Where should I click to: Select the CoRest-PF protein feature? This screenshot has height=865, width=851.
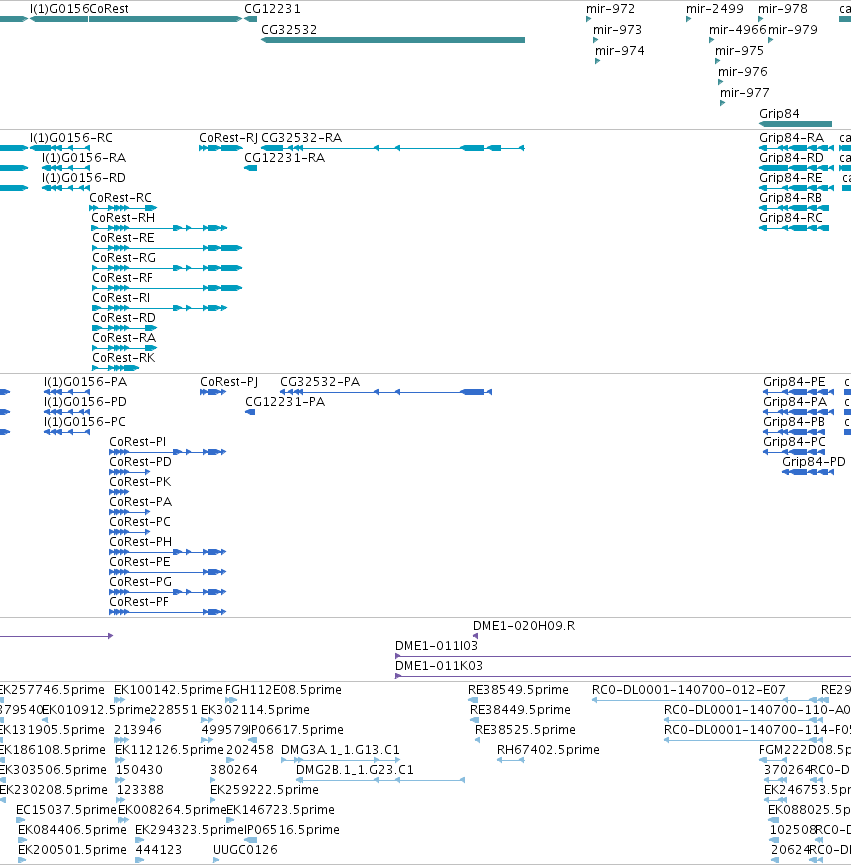(168, 612)
